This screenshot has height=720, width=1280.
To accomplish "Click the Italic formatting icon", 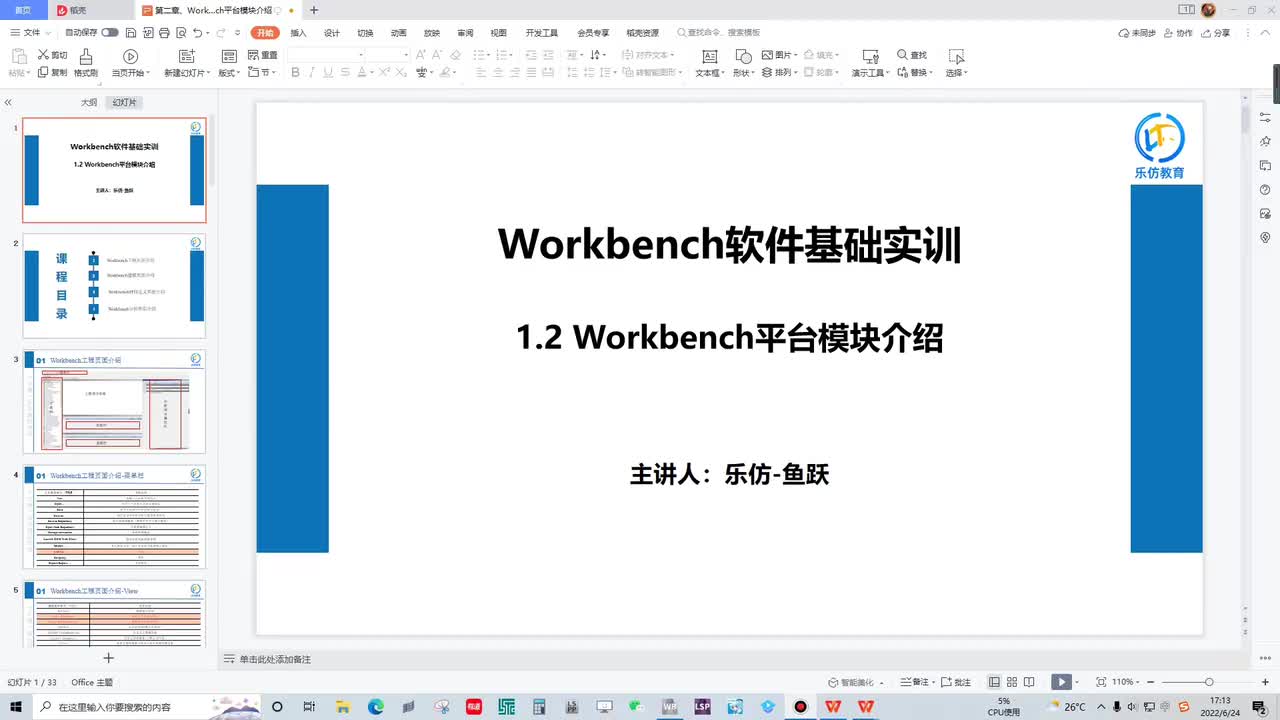I will [x=312, y=72].
